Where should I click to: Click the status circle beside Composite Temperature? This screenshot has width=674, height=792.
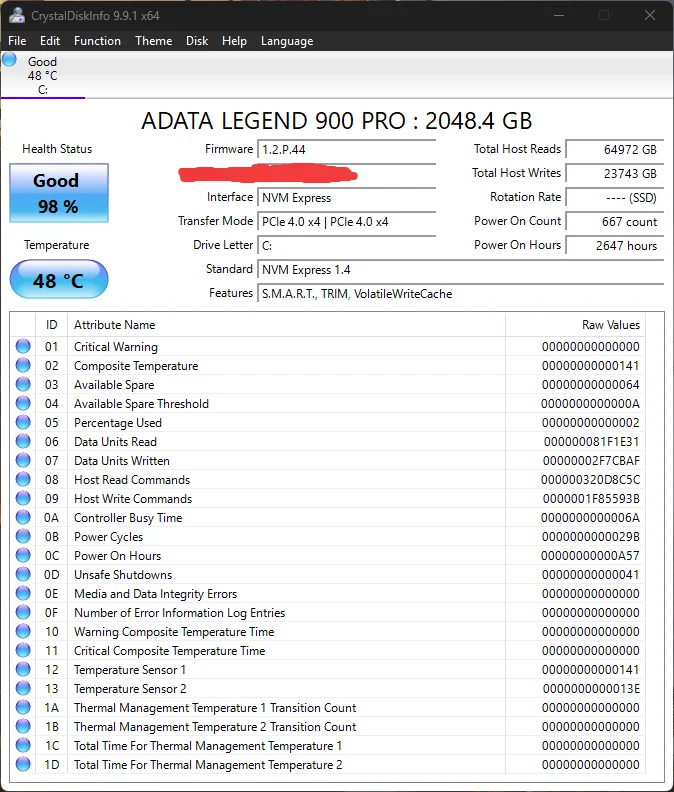point(23,365)
